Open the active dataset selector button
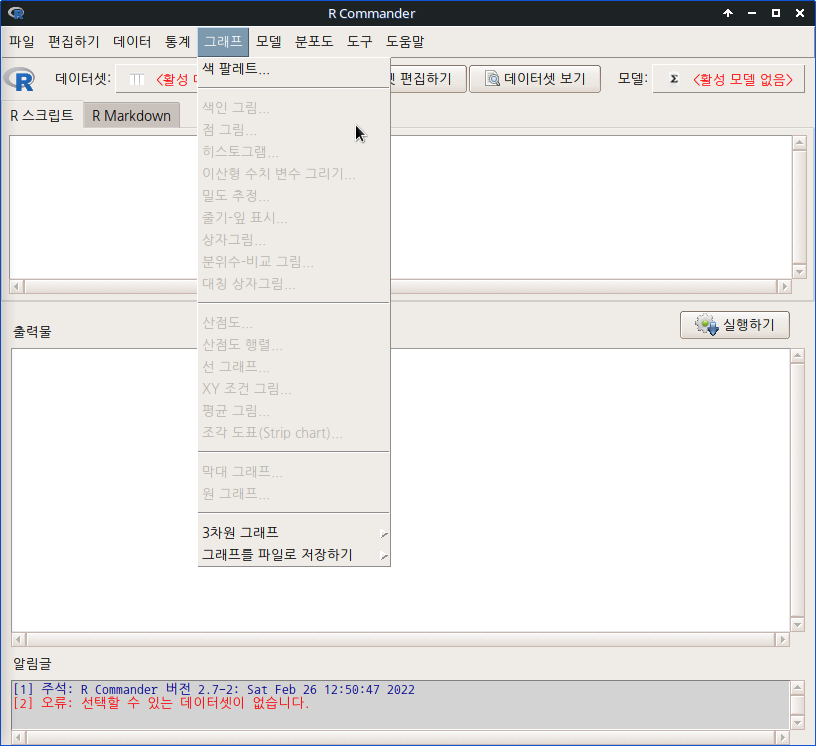Image resolution: width=816 pixels, height=746 pixels. tap(157, 79)
